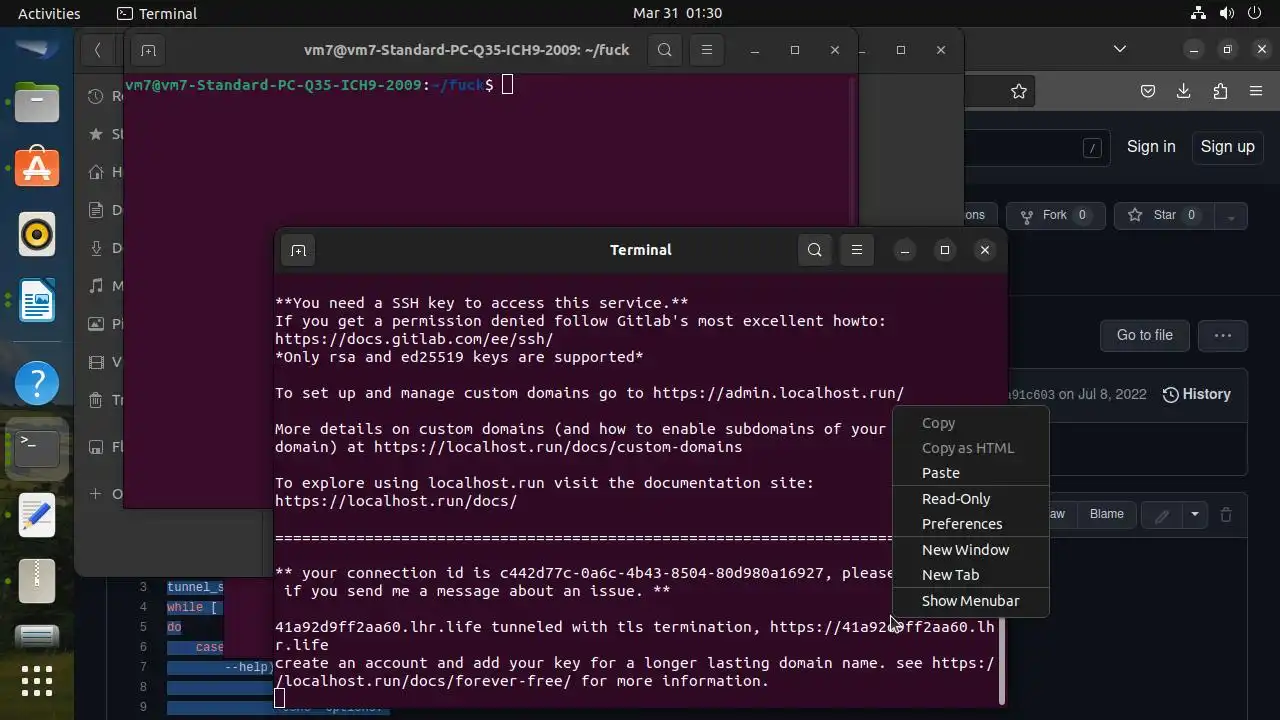Screen dimensions: 1280x720
Task: Add new tab in vm7@vm7 terminal window
Action: click(147, 50)
